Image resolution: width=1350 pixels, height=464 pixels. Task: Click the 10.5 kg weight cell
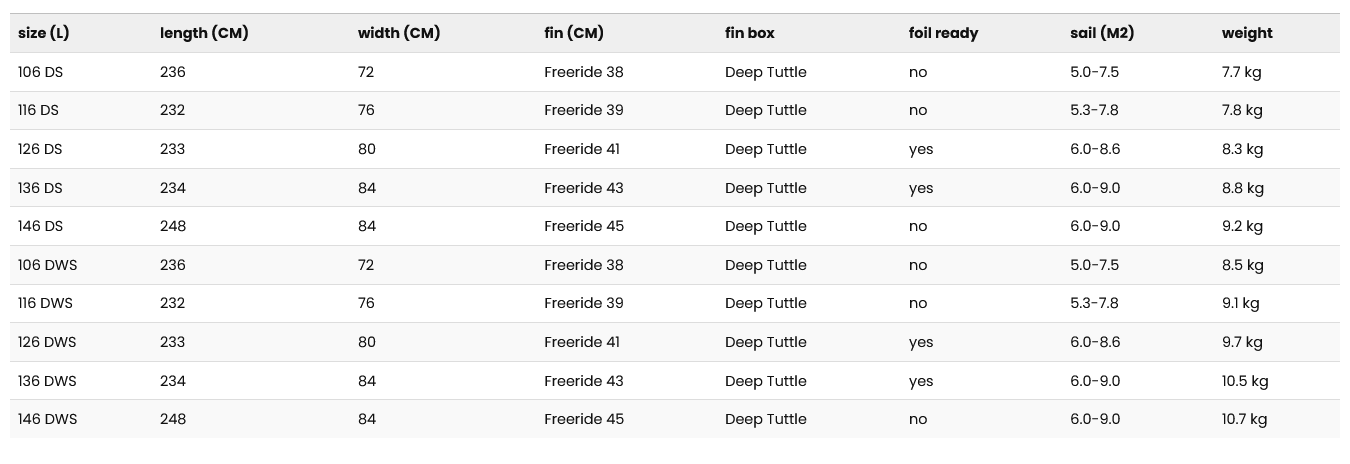click(x=1245, y=381)
